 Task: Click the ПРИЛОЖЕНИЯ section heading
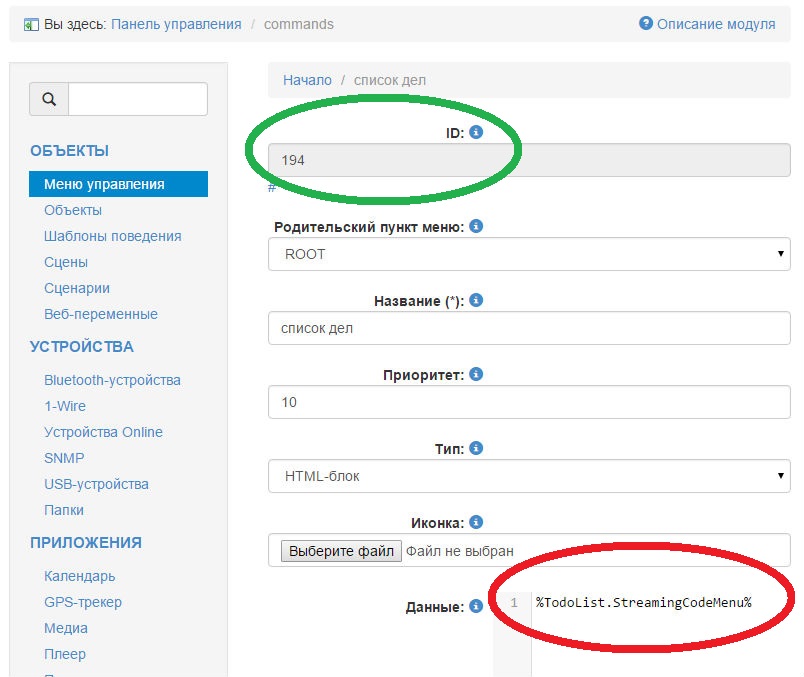86,543
